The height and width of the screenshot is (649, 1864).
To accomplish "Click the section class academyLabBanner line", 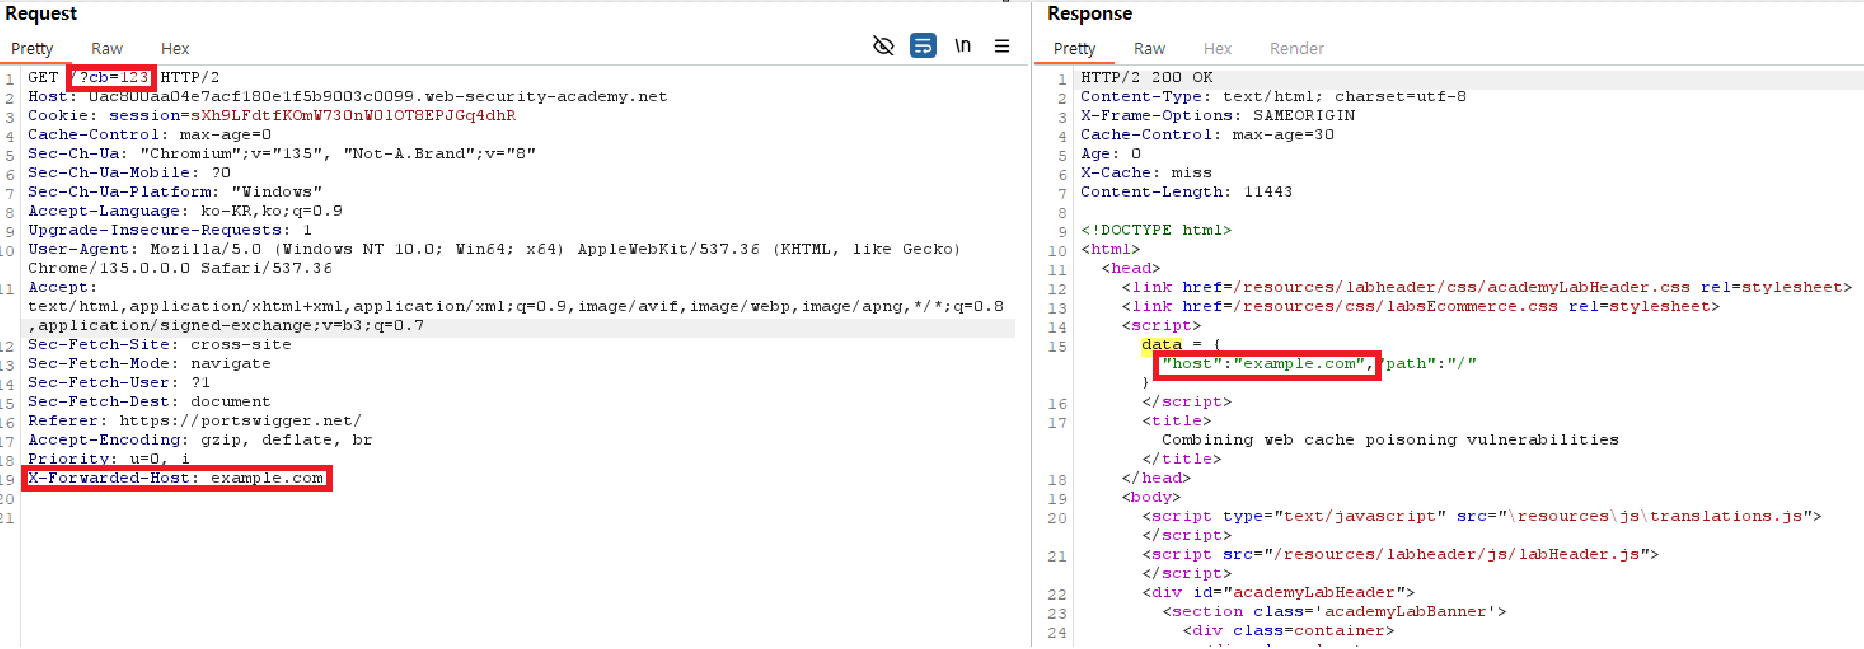I will tap(1334, 611).
